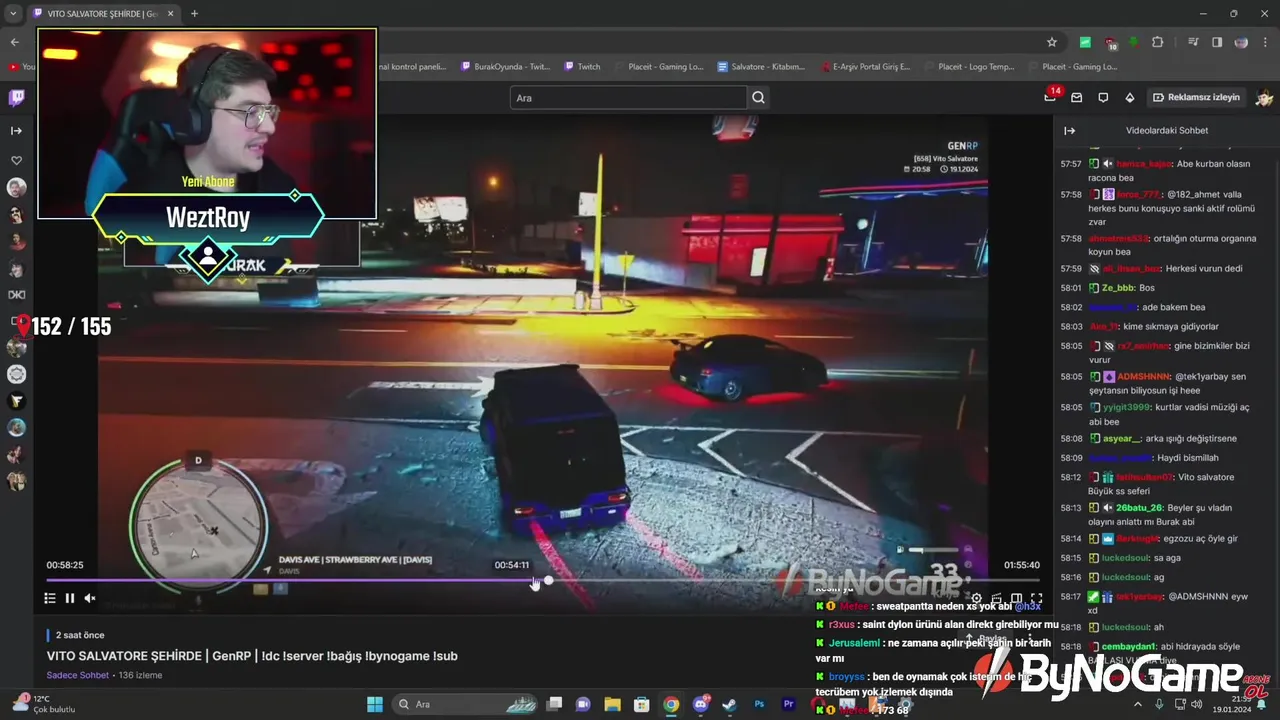Pause the video playback
Image resolution: width=1280 pixels, height=720 pixels.
pos(70,598)
